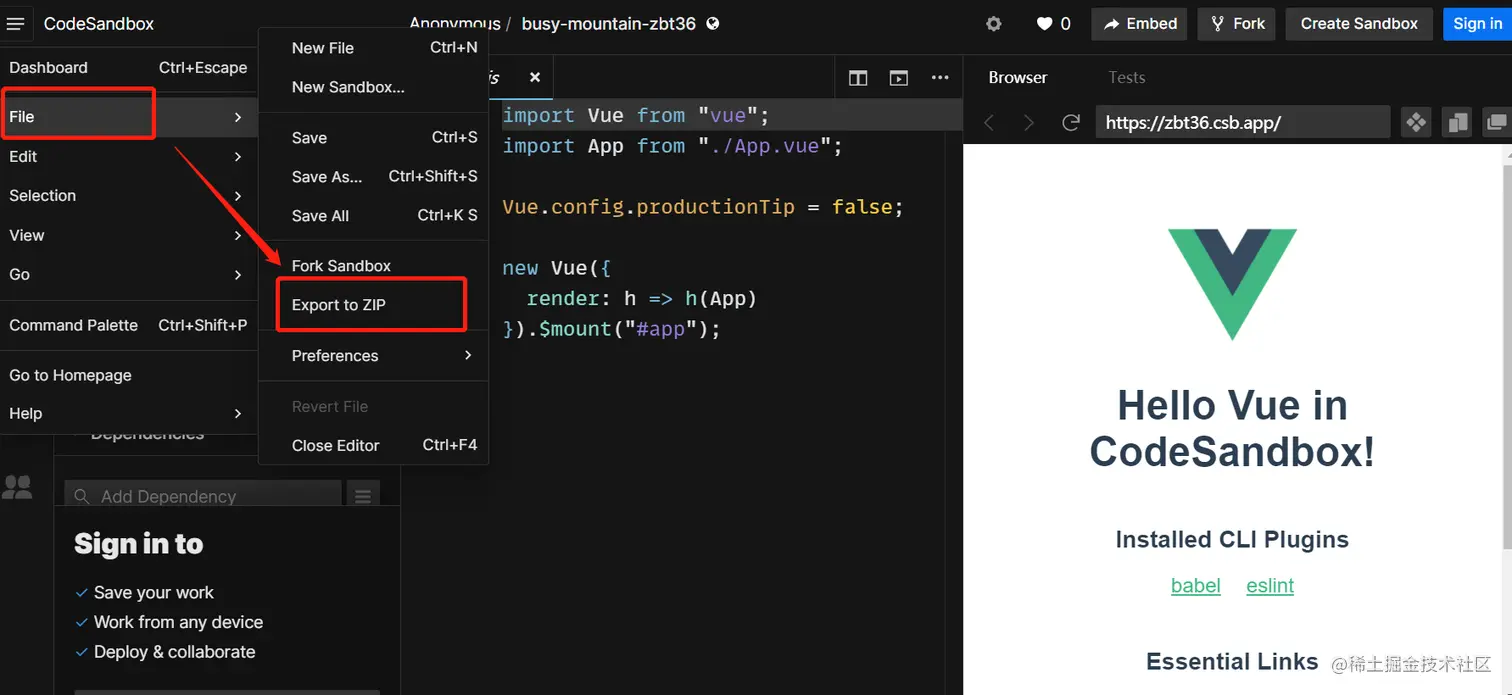Click the Create Sandbox button
The height and width of the screenshot is (695, 1512).
coord(1358,23)
